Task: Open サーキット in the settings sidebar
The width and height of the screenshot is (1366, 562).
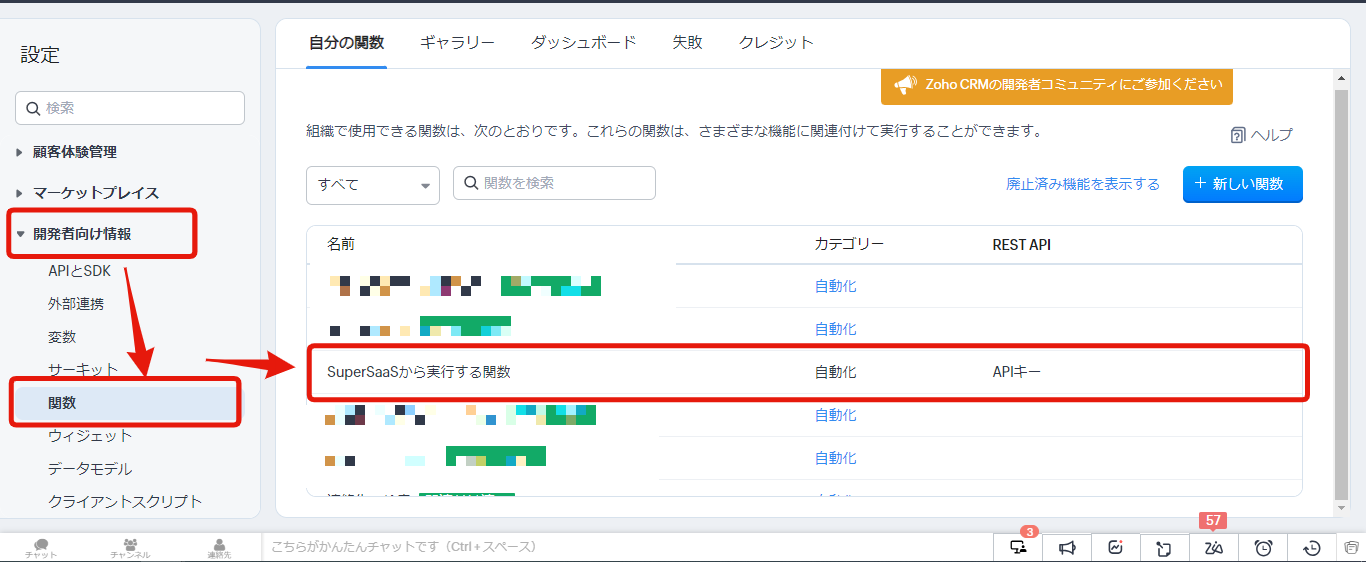Action: pyautogui.click(x=83, y=370)
